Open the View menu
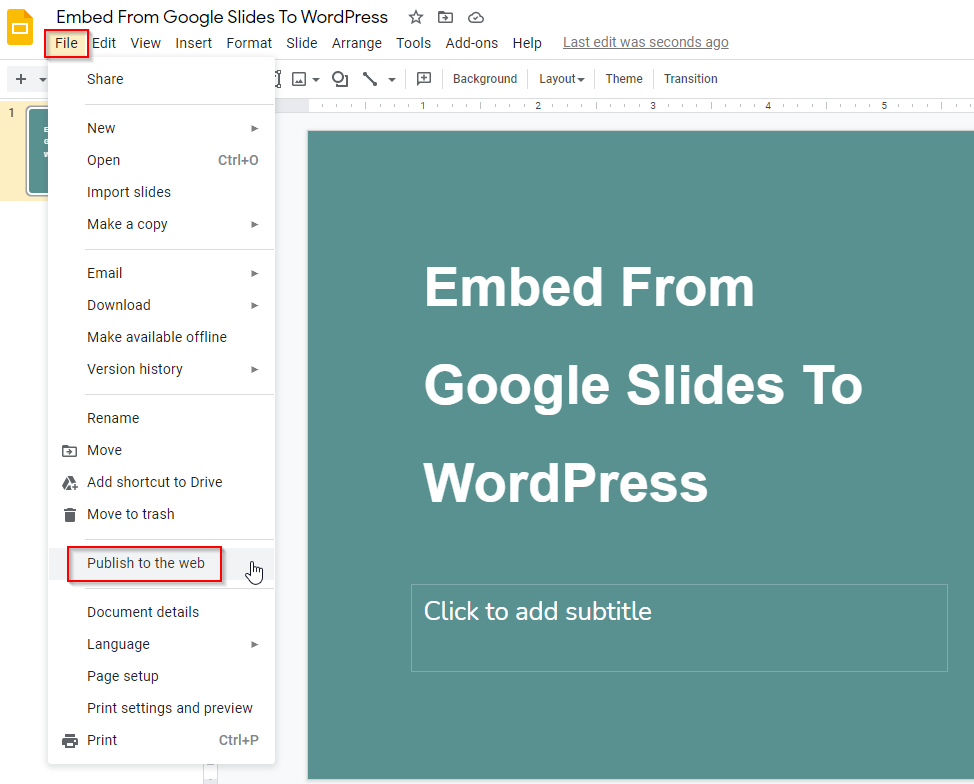 pyautogui.click(x=145, y=43)
